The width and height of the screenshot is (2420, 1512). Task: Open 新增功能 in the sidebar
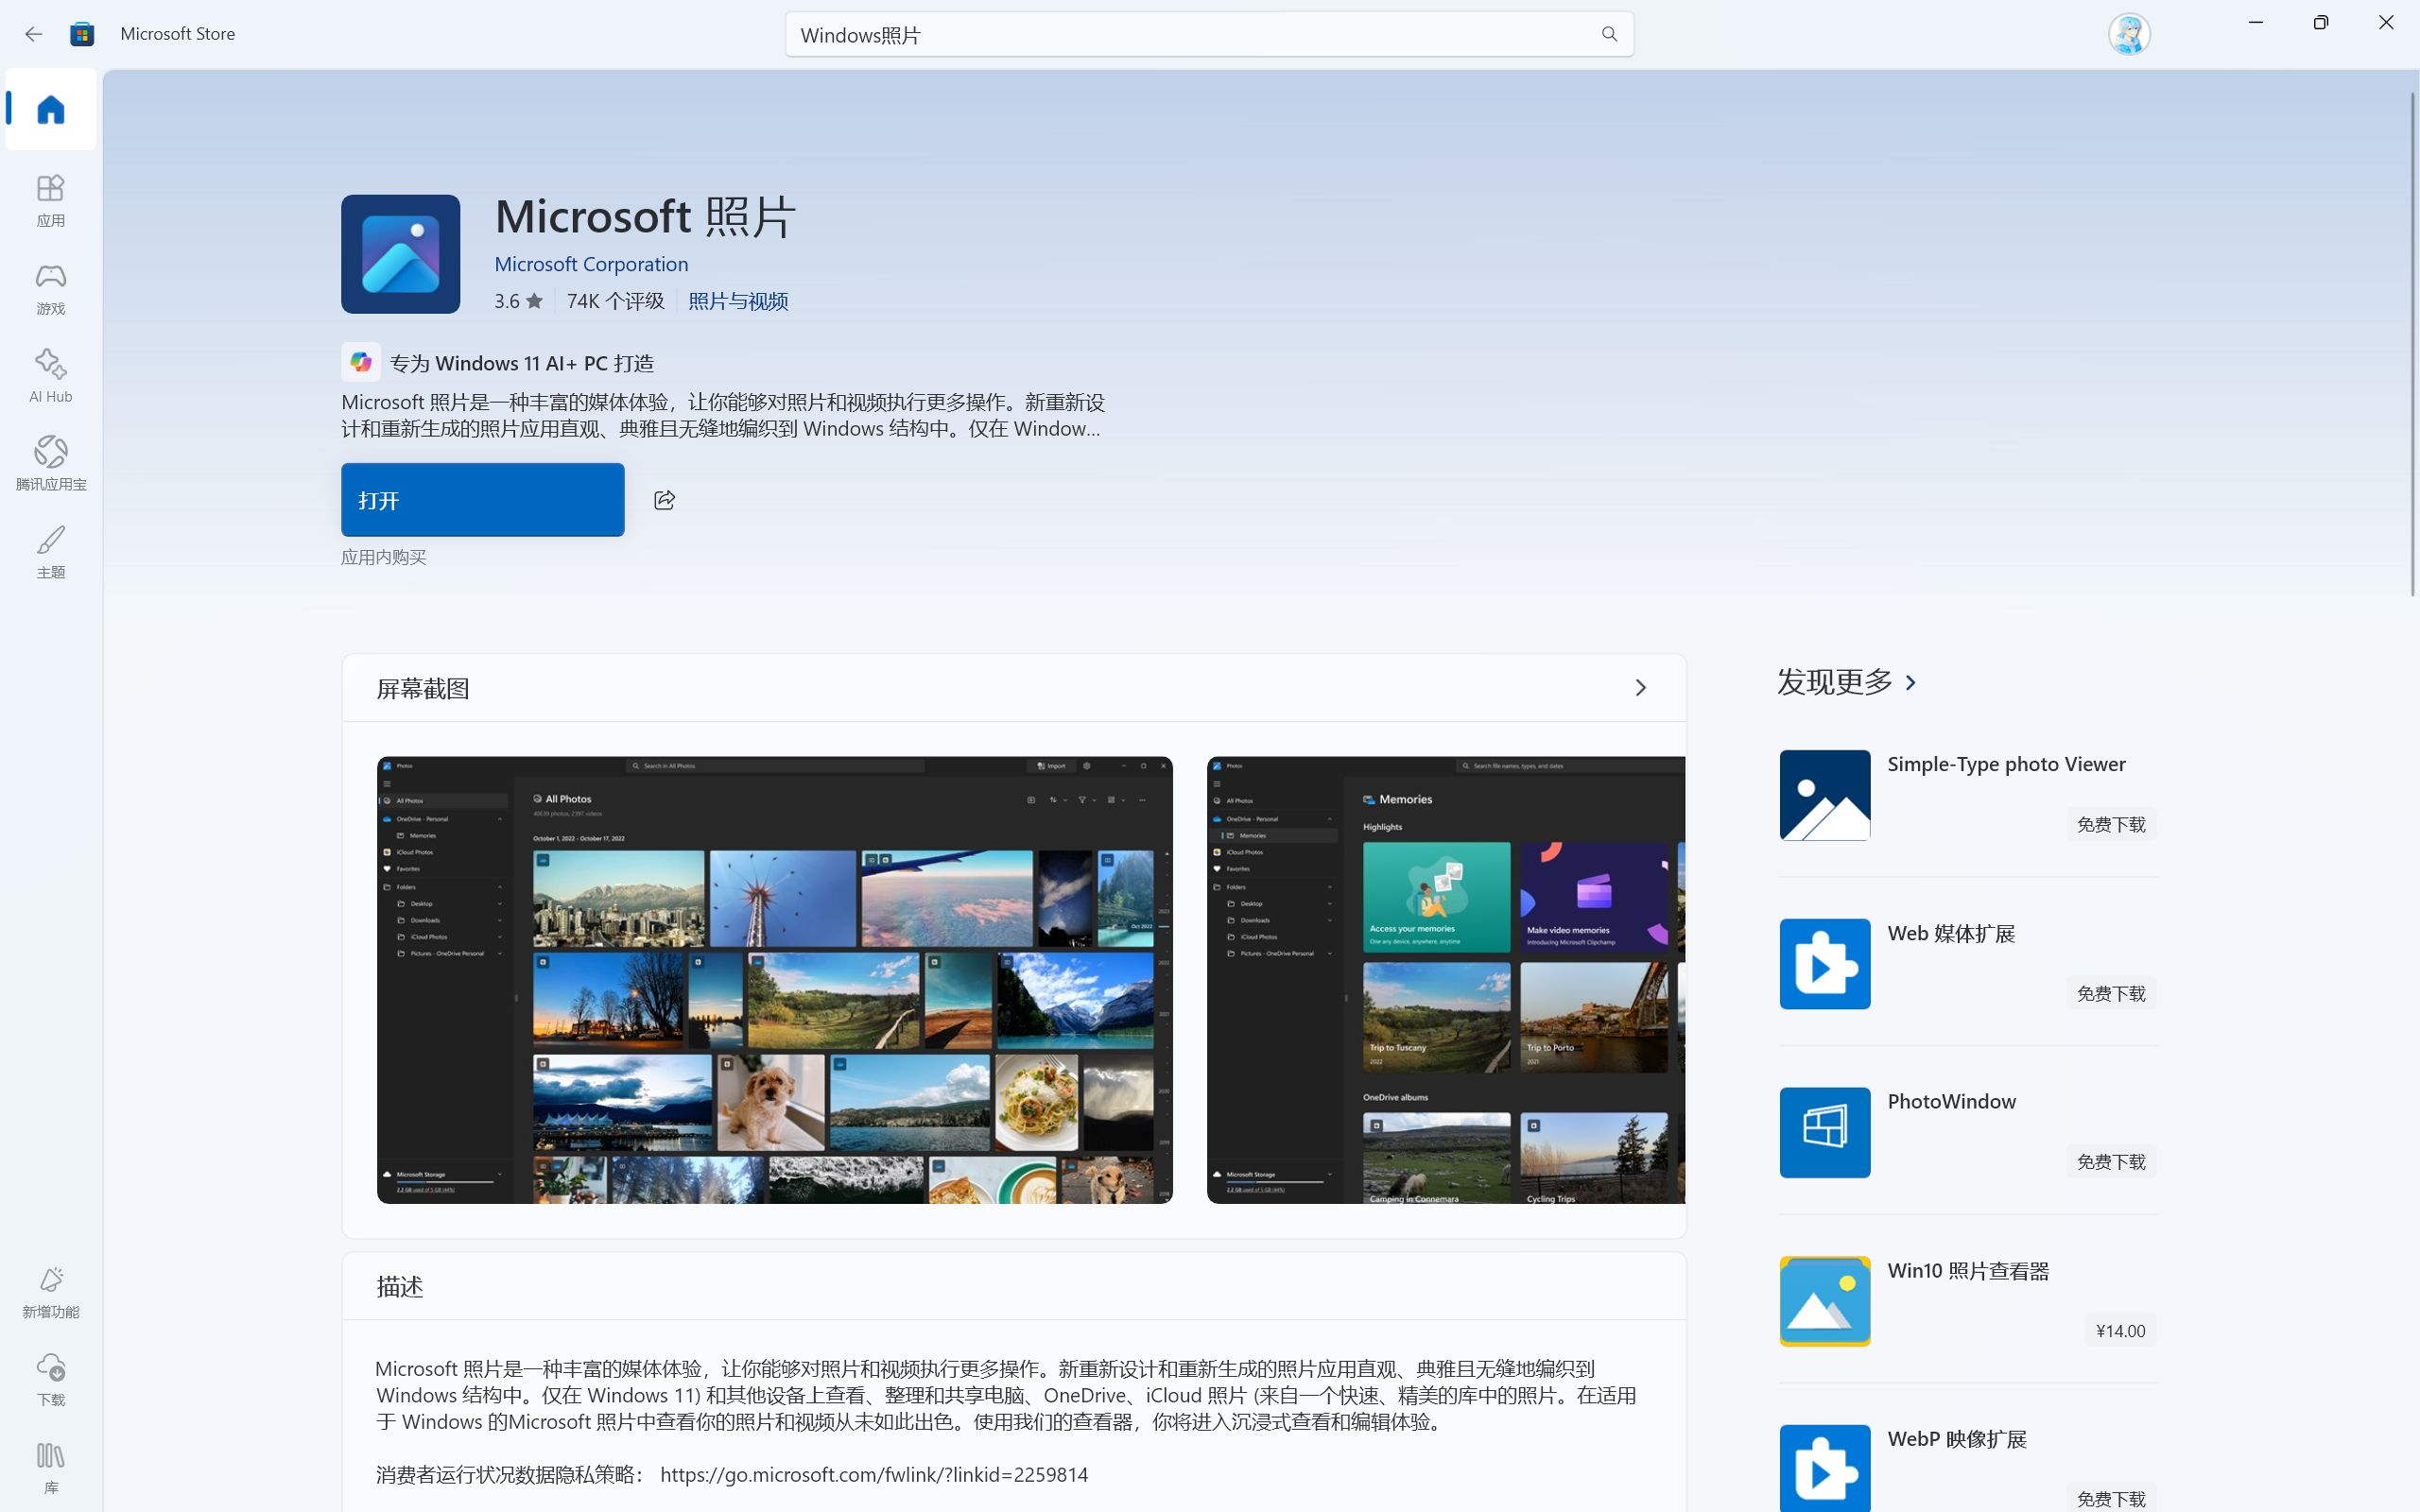[x=51, y=1292]
